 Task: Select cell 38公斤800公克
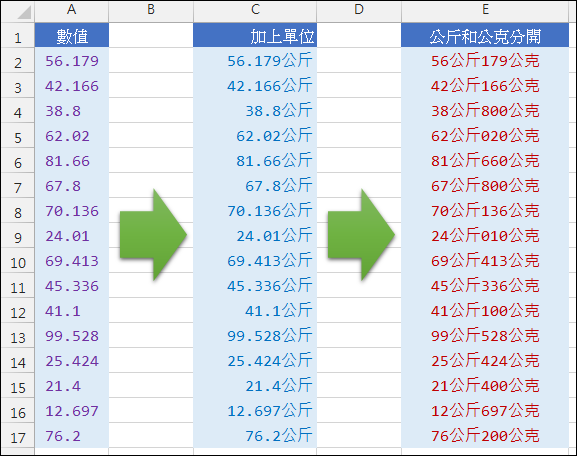(485, 110)
